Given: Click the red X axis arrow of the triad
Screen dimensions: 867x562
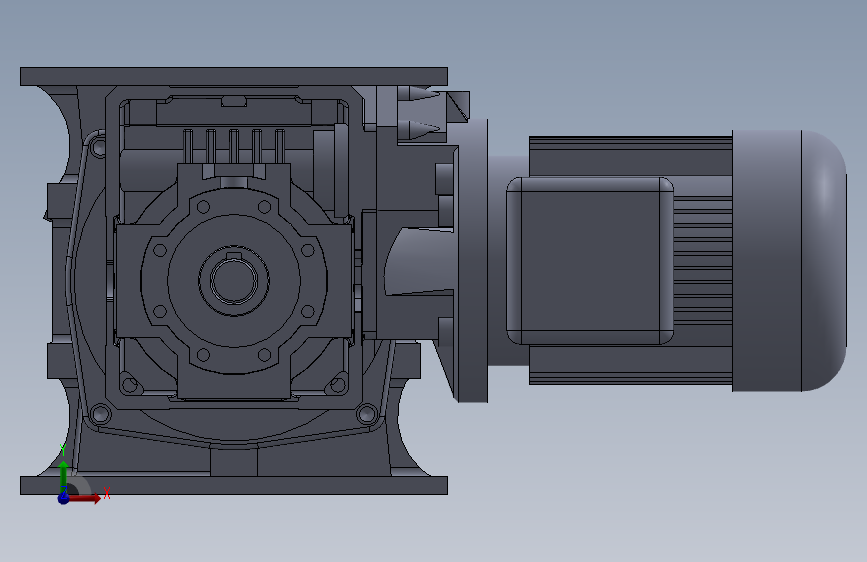Looking at the screenshot, I should point(85,498).
